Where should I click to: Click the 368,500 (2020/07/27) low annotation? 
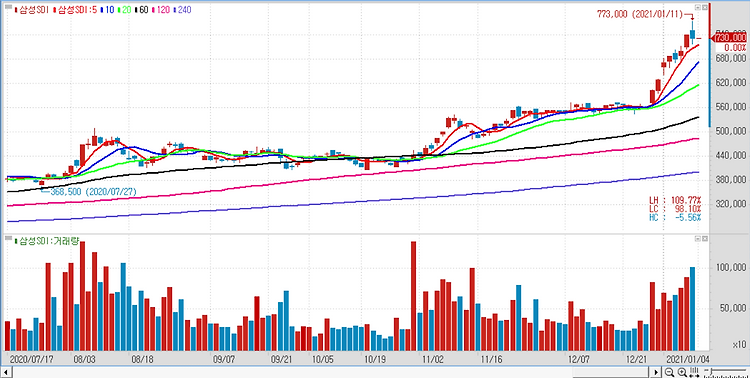(x=92, y=191)
